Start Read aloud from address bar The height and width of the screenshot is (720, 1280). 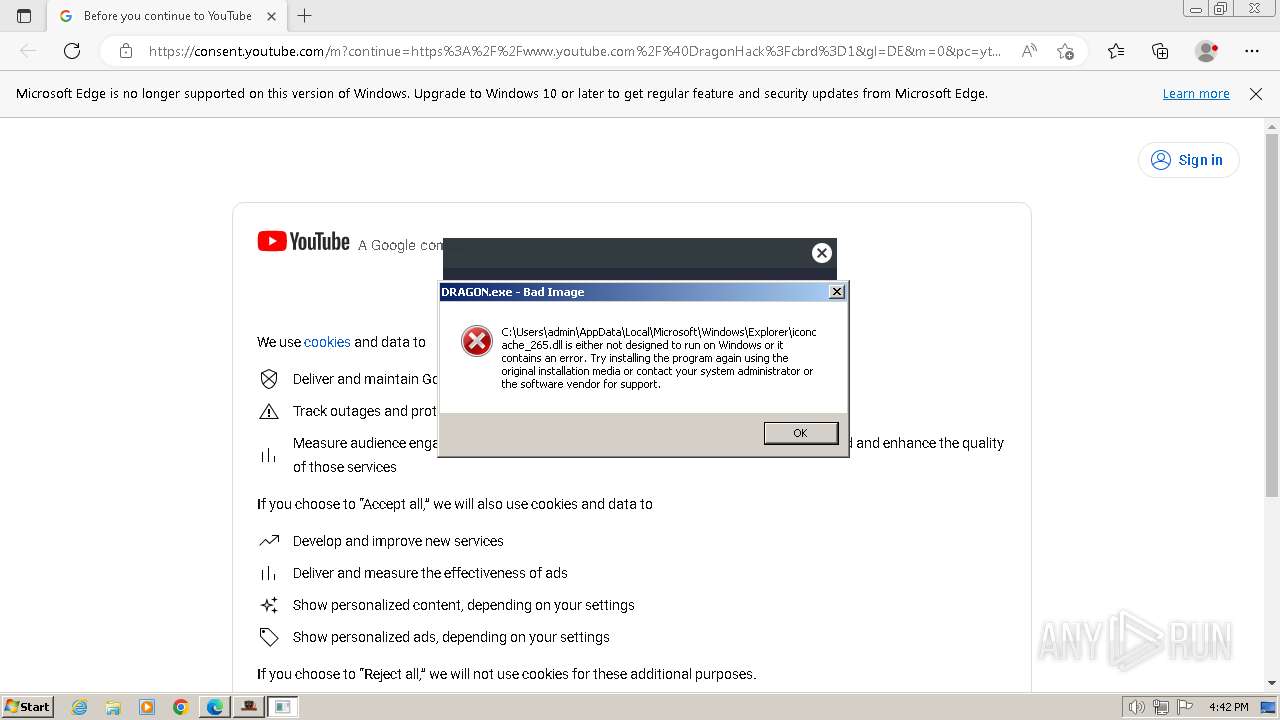click(1029, 51)
